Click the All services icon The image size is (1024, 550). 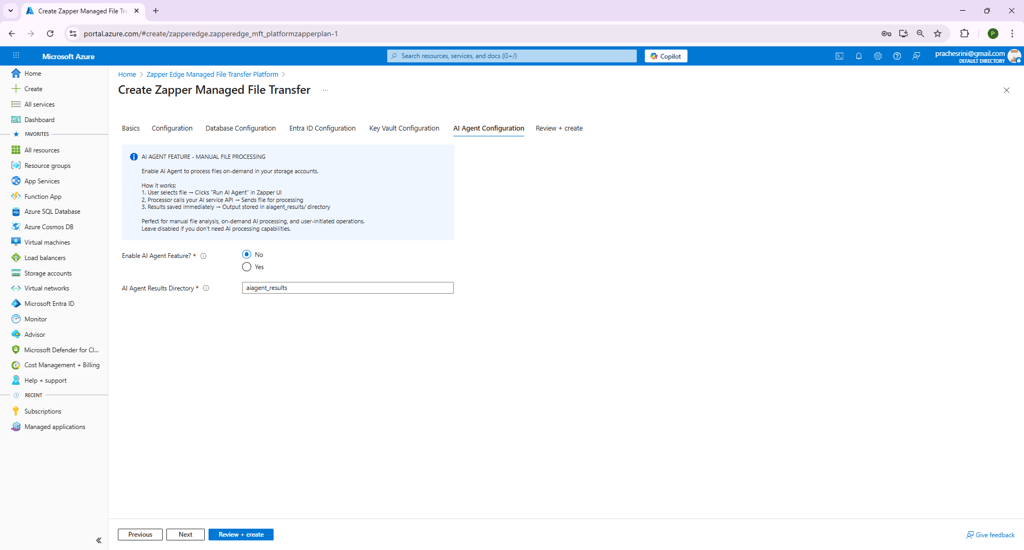(16, 105)
